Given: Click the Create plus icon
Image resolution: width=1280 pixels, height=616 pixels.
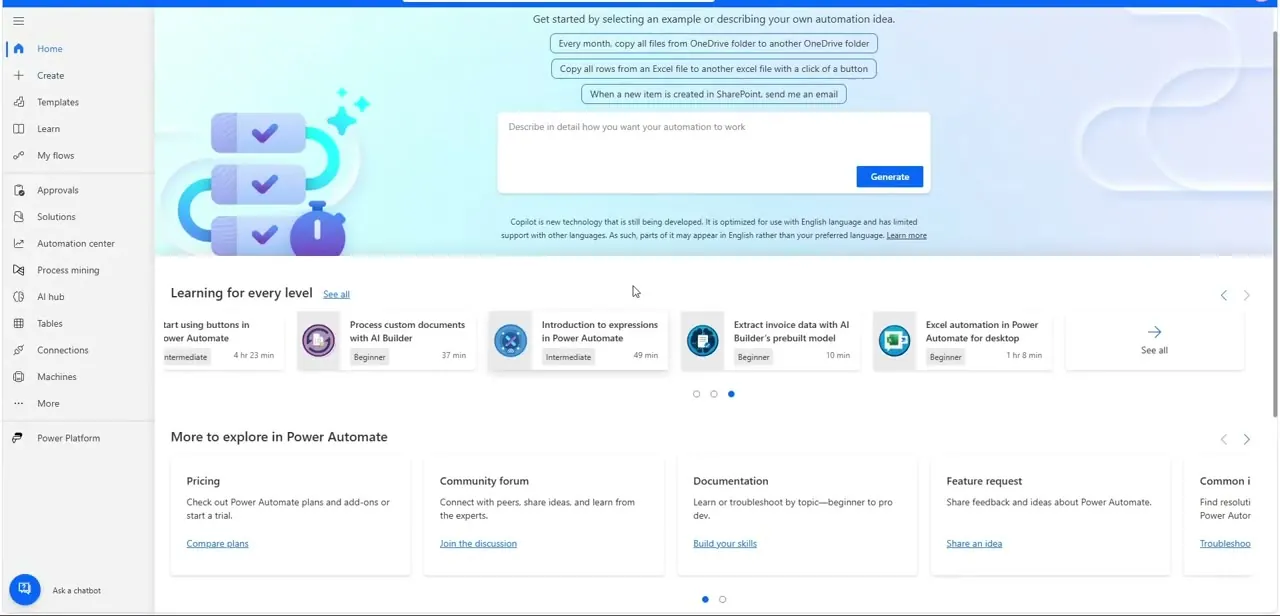Looking at the screenshot, I should coord(18,75).
